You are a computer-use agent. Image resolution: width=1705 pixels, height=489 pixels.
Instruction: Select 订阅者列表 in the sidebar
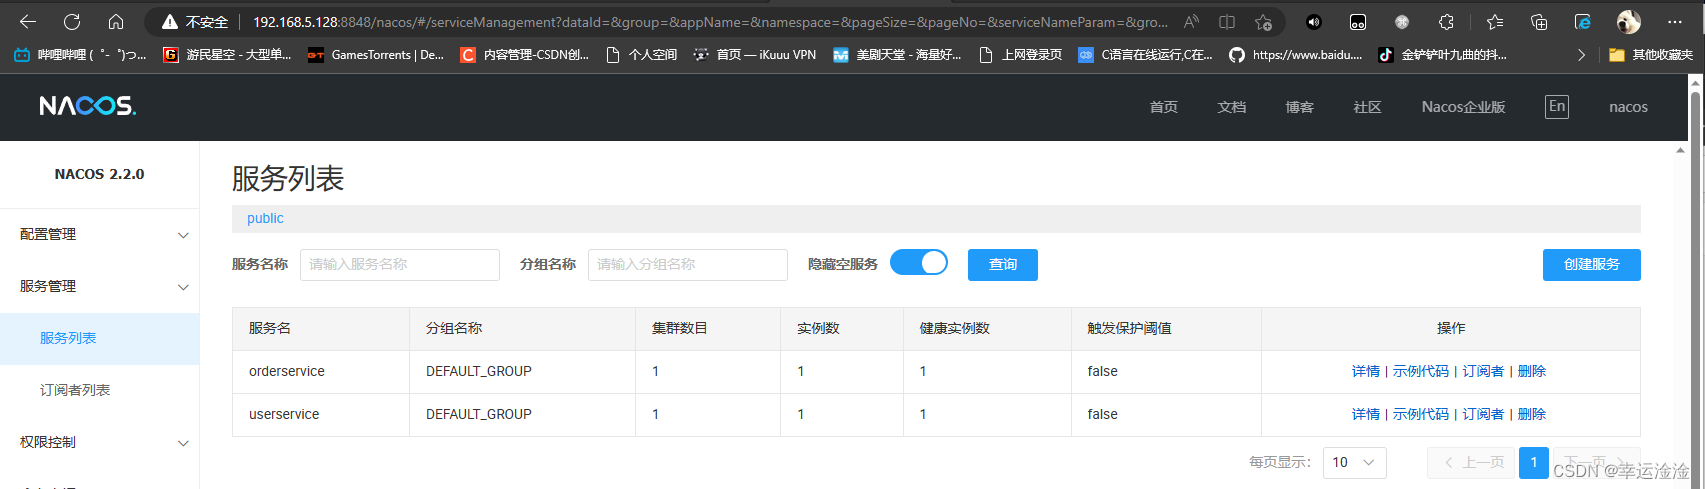100,390
